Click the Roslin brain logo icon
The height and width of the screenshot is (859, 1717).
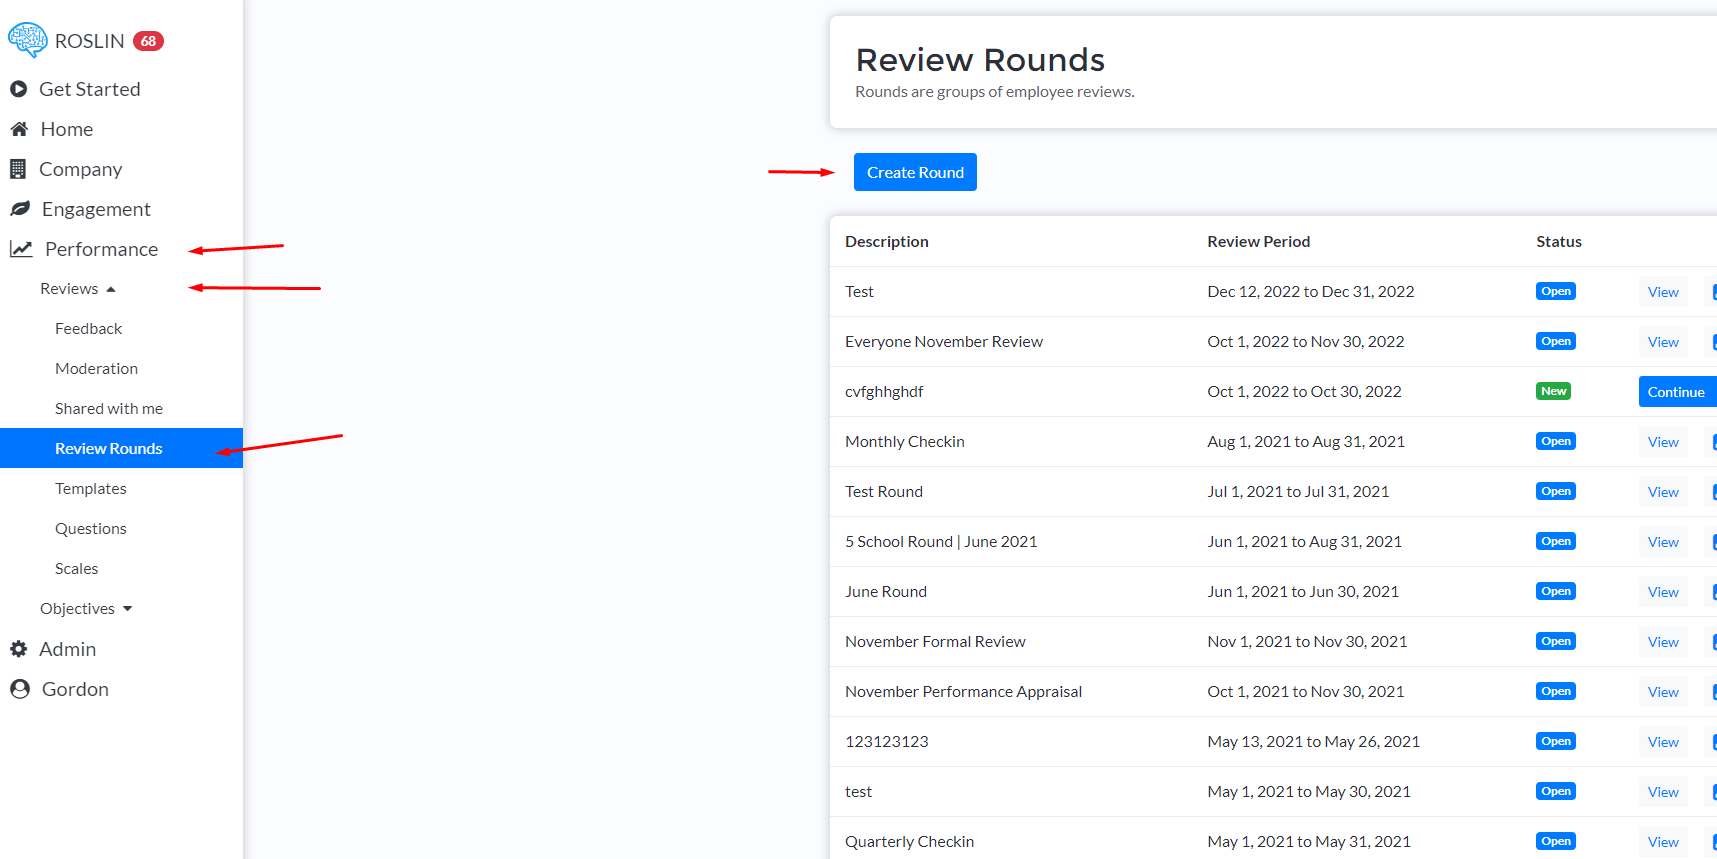28,40
